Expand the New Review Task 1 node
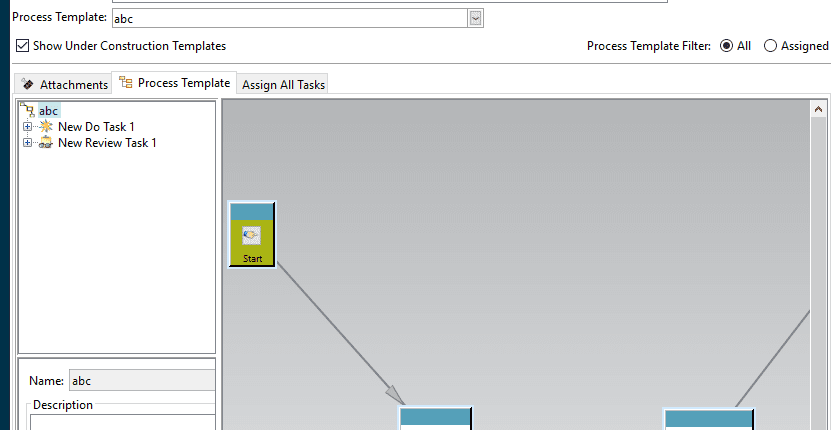 point(28,143)
